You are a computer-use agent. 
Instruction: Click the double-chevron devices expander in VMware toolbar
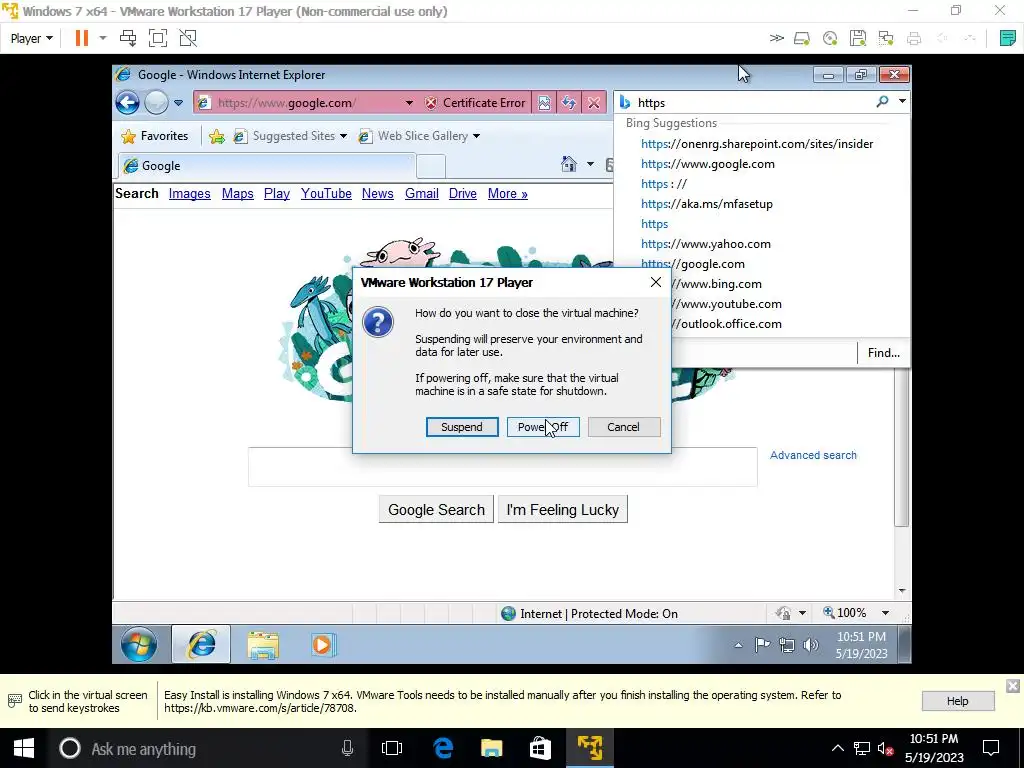coord(776,39)
